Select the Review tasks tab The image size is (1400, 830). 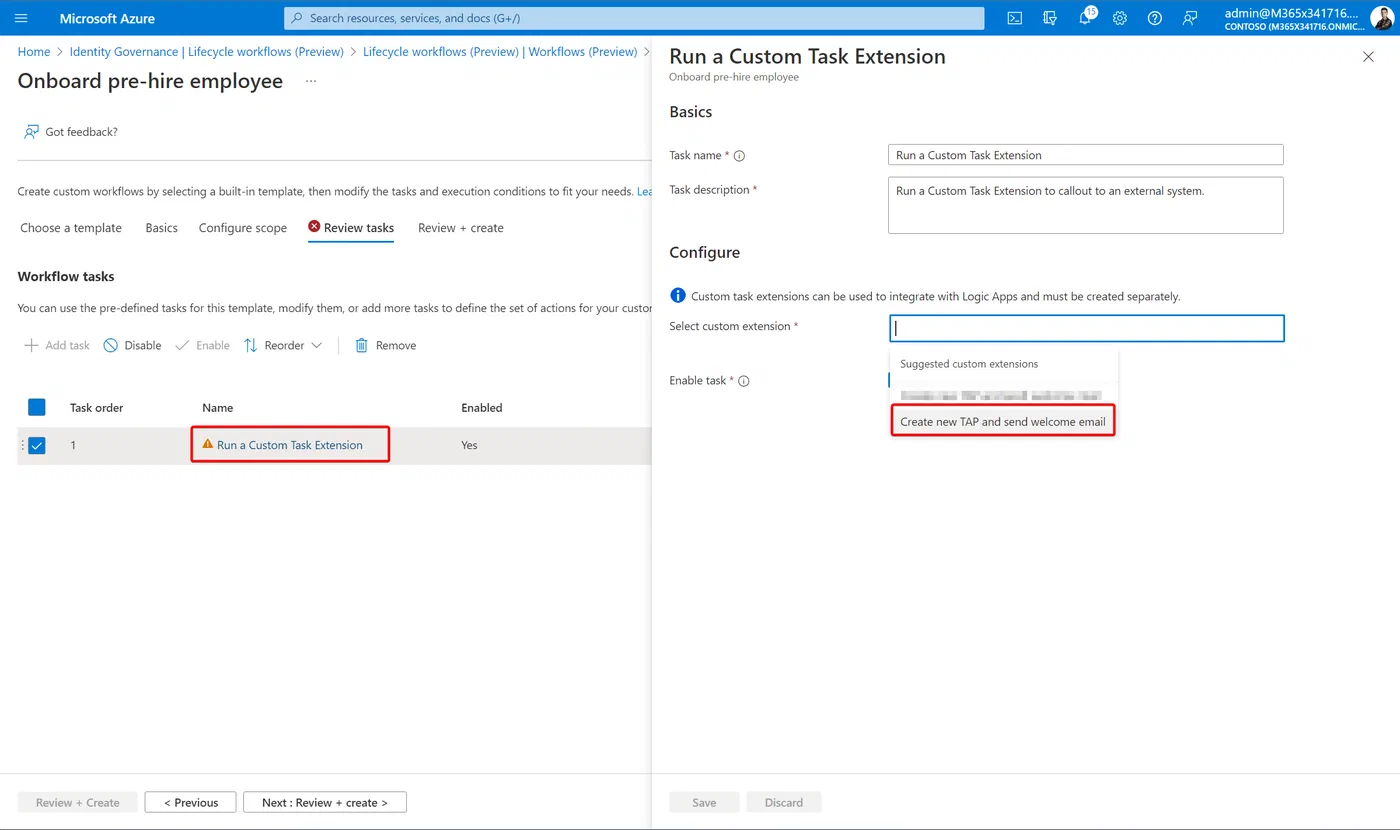coord(351,228)
